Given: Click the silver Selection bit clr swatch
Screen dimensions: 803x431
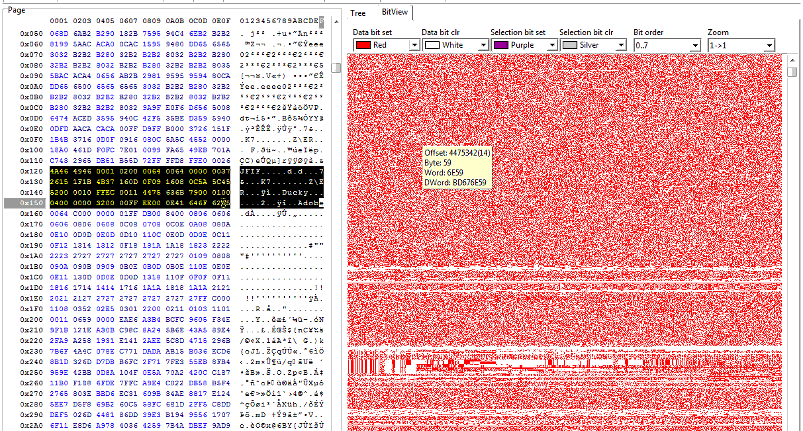Looking at the screenshot, I should click(x=569, y=45).
